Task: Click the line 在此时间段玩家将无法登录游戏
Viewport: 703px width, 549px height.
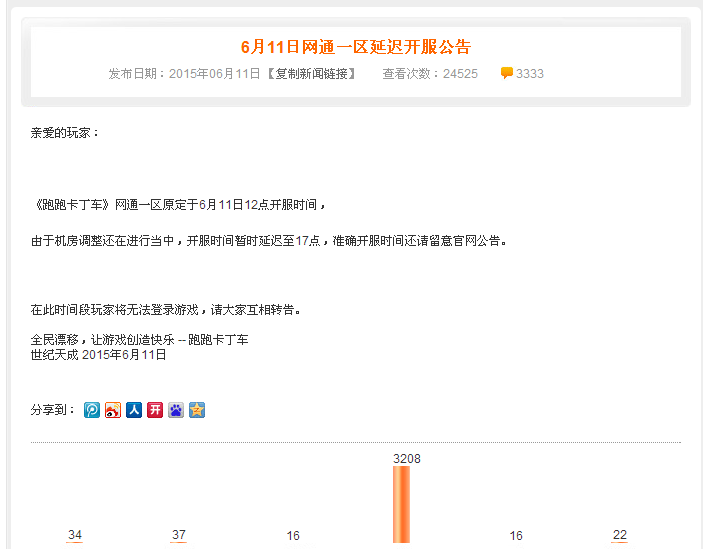Action: [165, 310]
